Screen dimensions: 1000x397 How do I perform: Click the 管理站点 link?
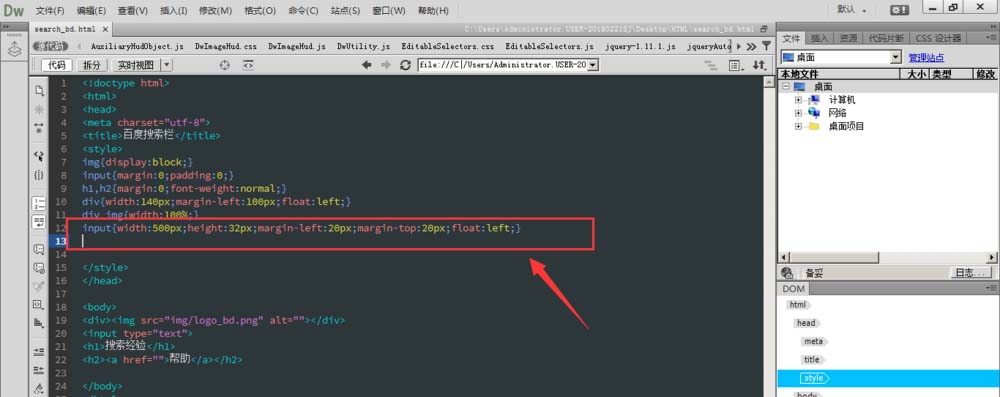[x=926, y=57]
